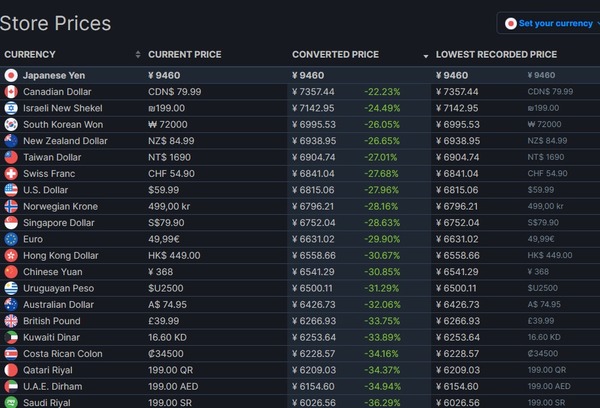Click the $59.99 current price cell
600x408 pixels.
[x=163, y=190]
